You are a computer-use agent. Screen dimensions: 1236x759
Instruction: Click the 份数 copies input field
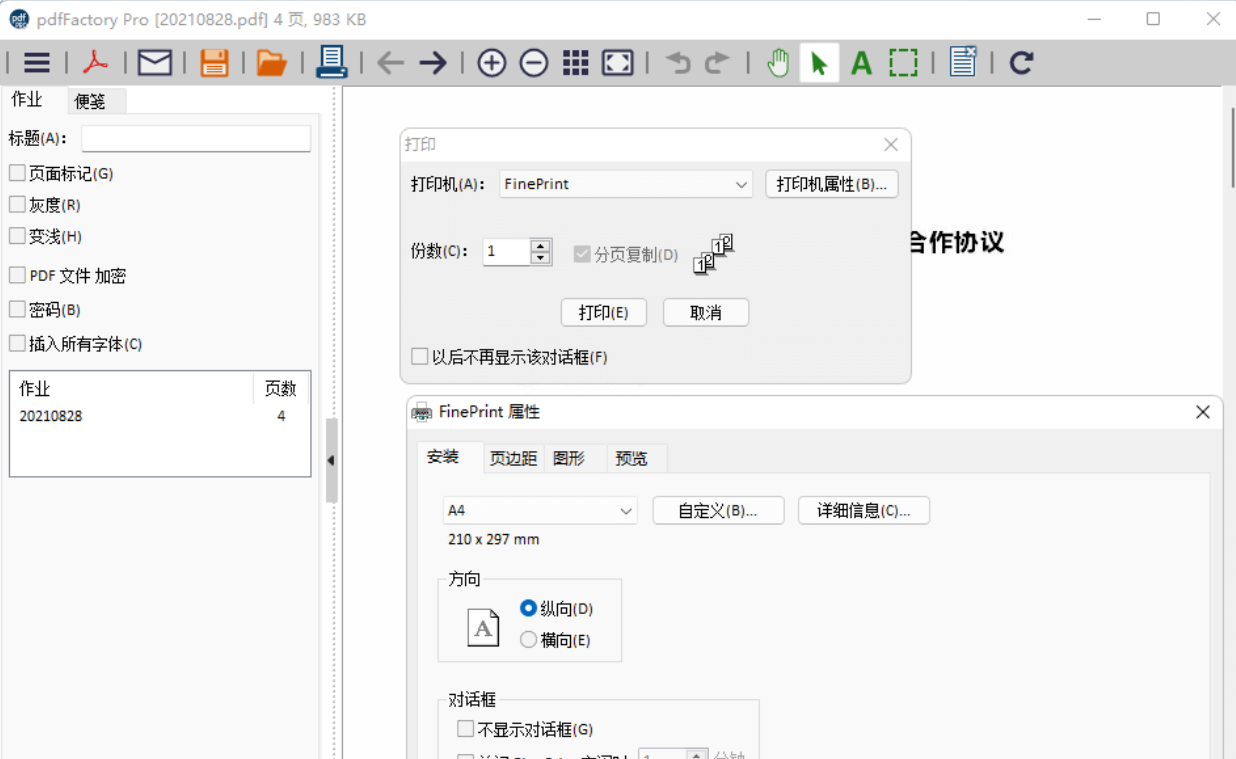[x=506, y=252]
